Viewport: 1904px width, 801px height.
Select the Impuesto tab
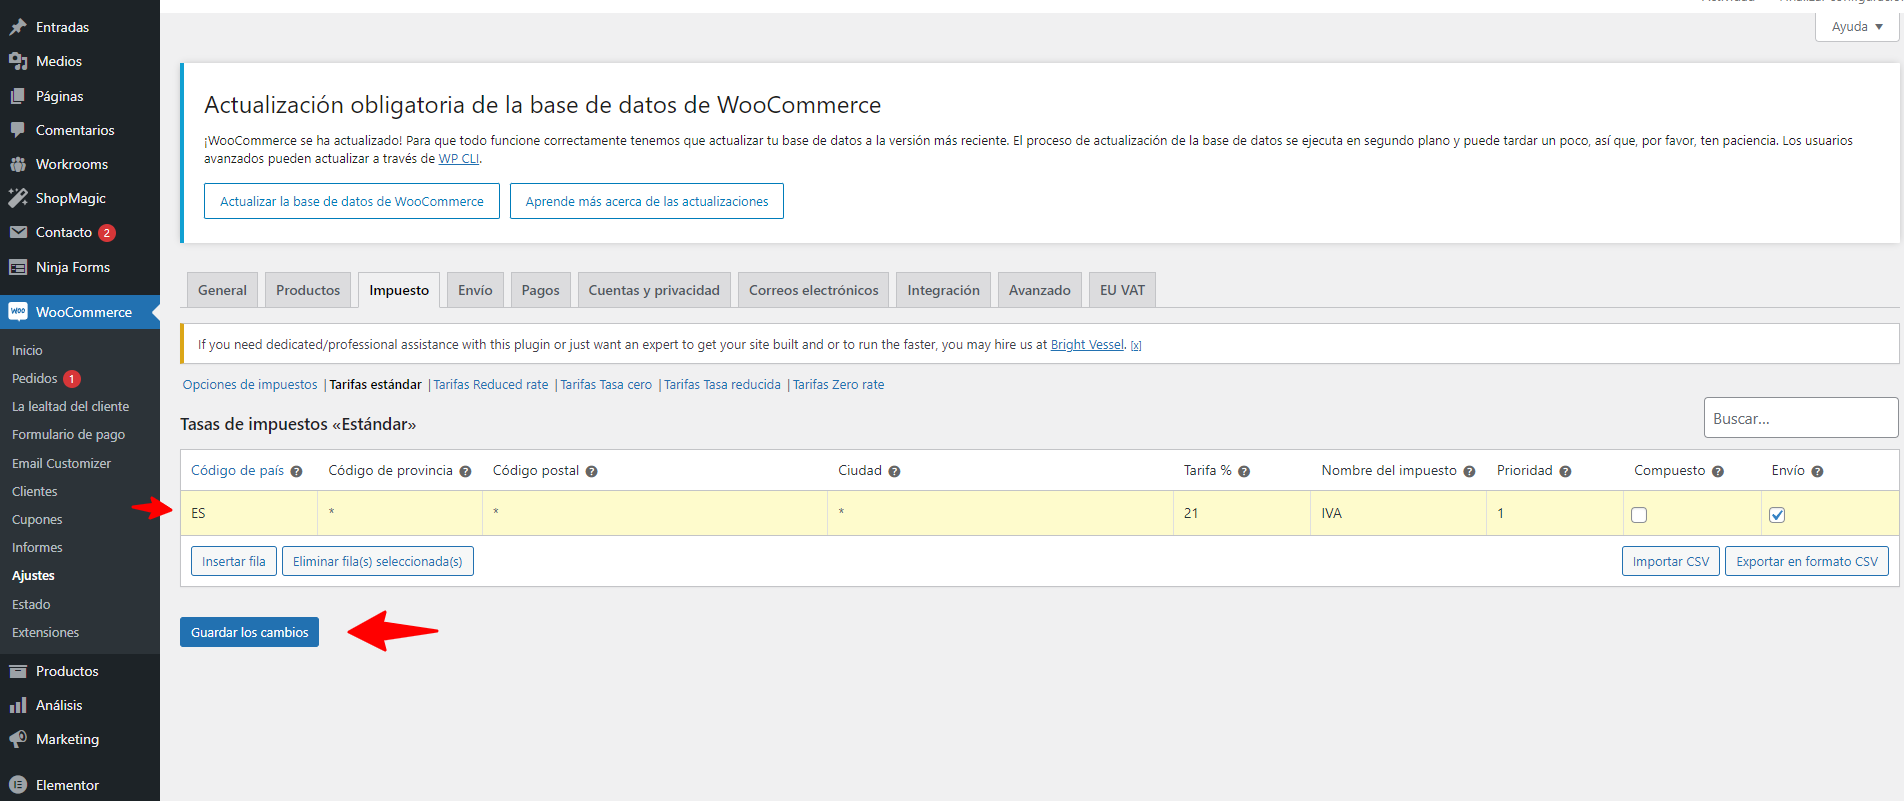tap(399, 290)
